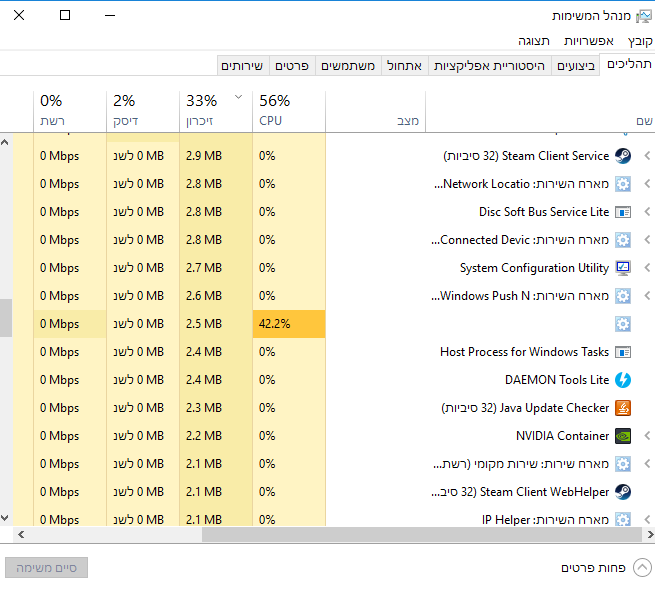Viewport: 655px width, 590px height.
Task: Click the local service (network) host gear icon
Action: [x=623, y=464]
